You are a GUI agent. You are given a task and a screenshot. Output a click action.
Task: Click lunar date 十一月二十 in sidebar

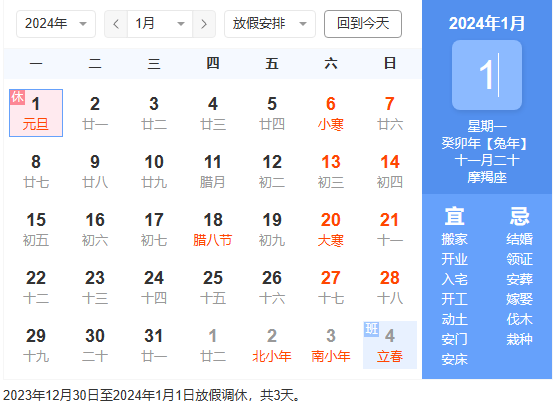pos(487,160)
